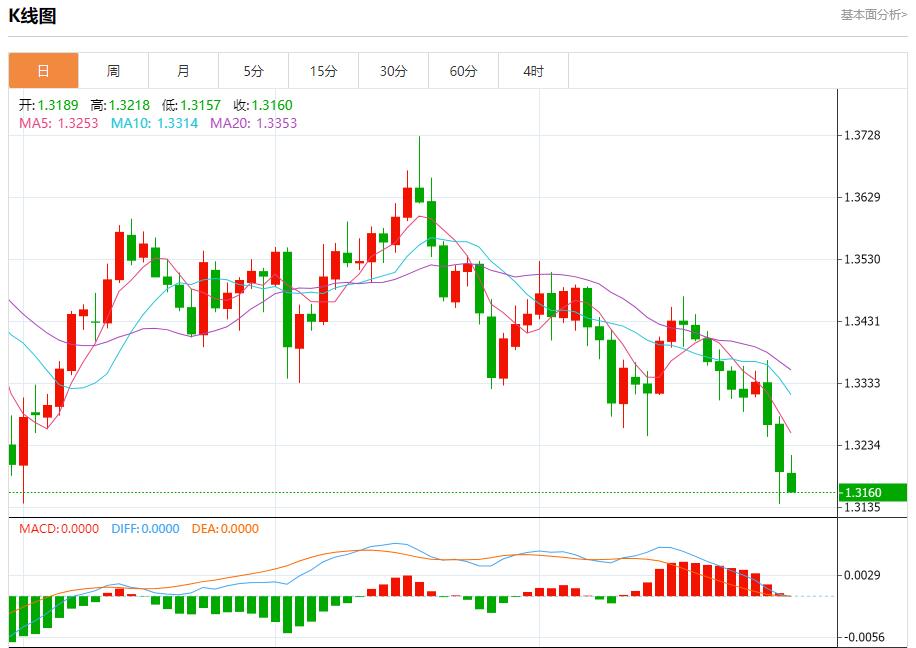Screen dimensions: 916x648
Task: Select the 60分 timeframe
Action: (x=465, y=71)
